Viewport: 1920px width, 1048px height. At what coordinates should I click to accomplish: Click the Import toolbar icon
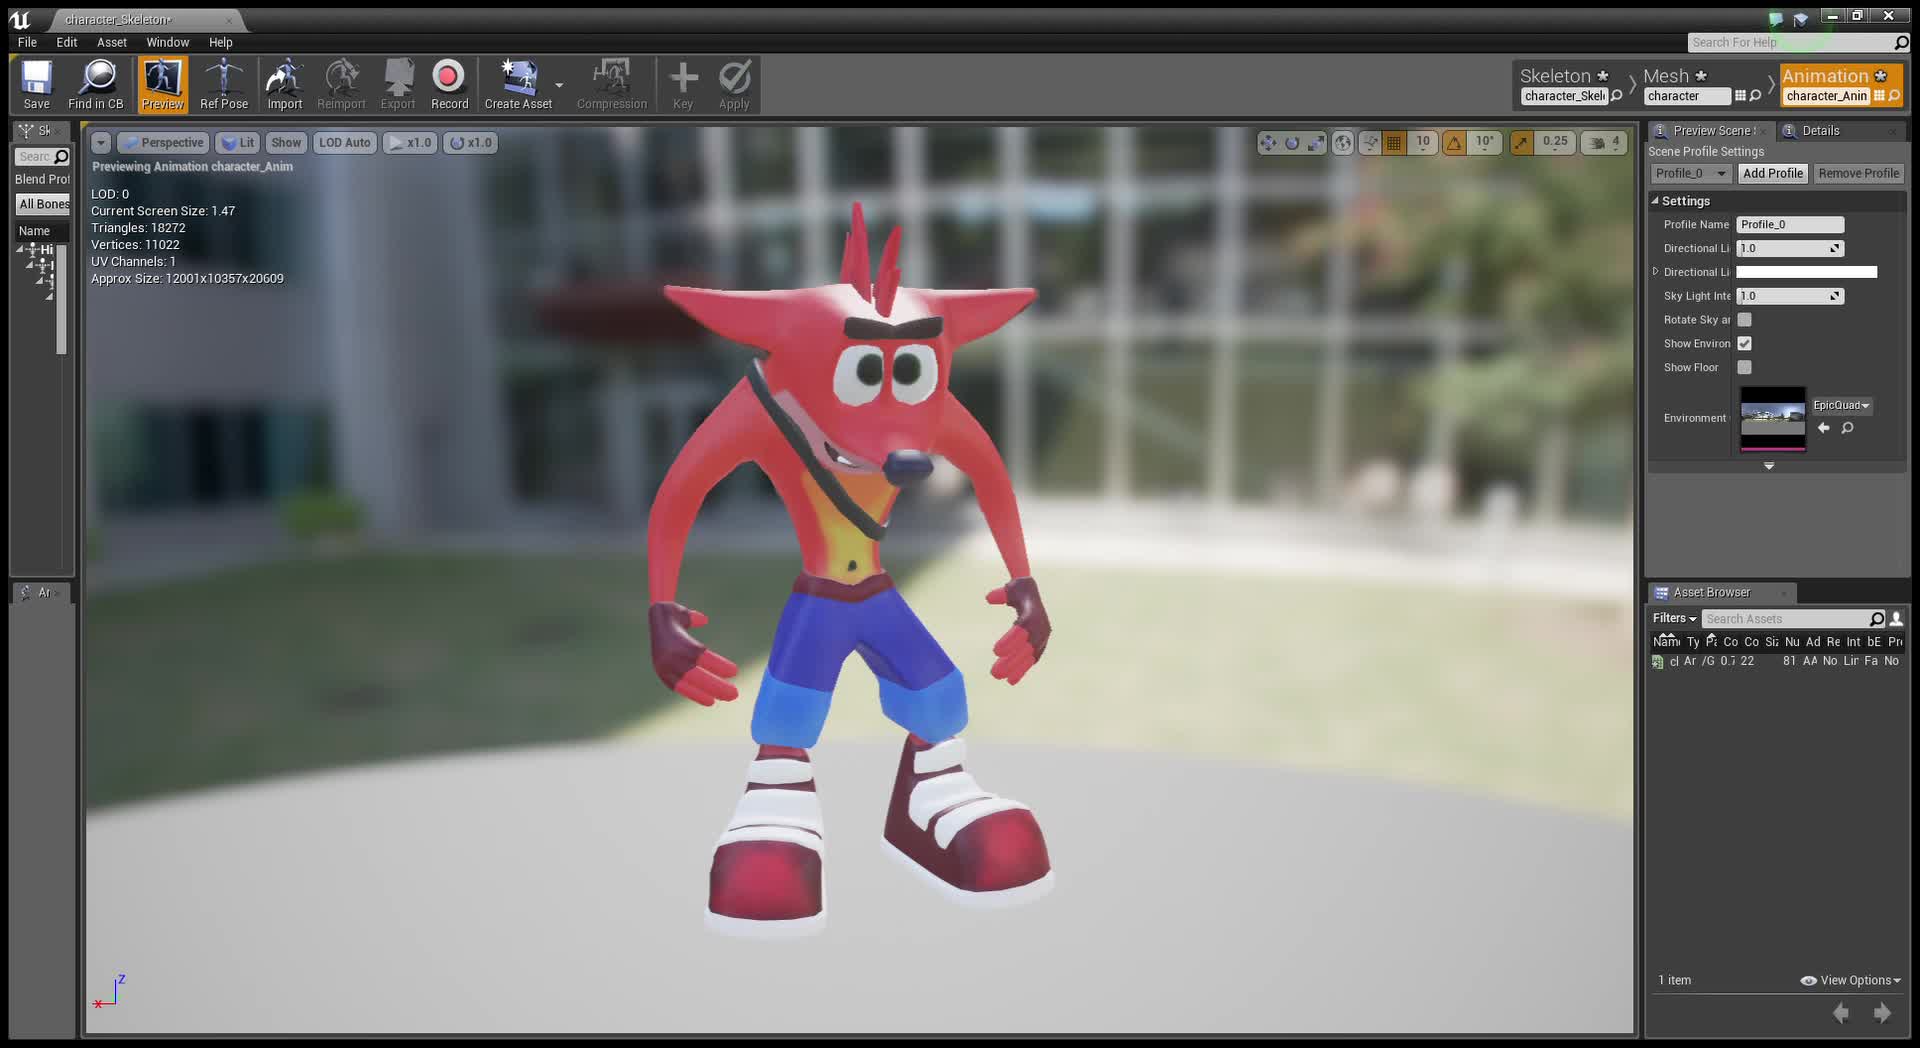click(284, 84)
